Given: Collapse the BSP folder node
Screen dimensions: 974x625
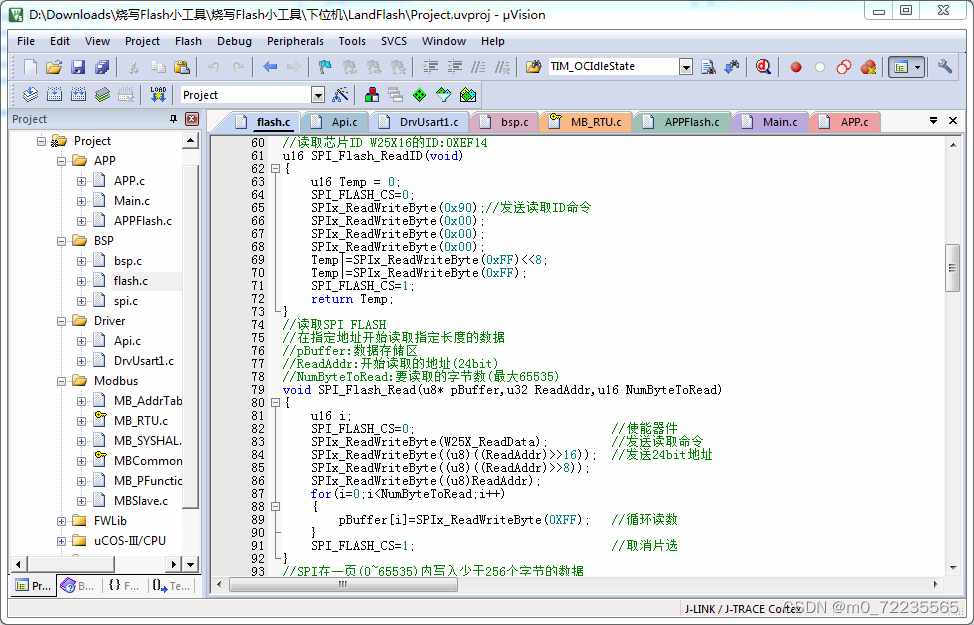Looking at the screenshot, I should tap(61, 241).
